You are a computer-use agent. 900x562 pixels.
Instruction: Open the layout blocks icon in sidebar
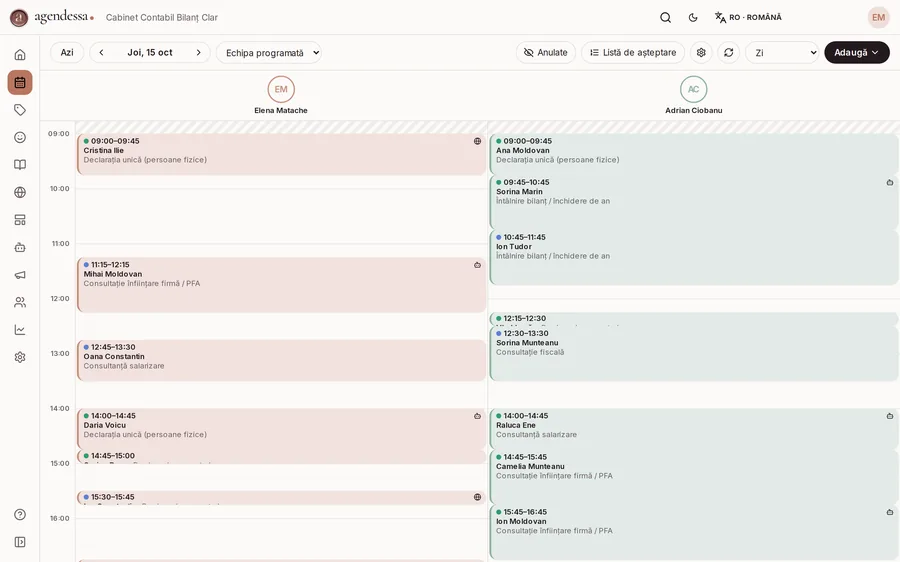pos(20,220)
